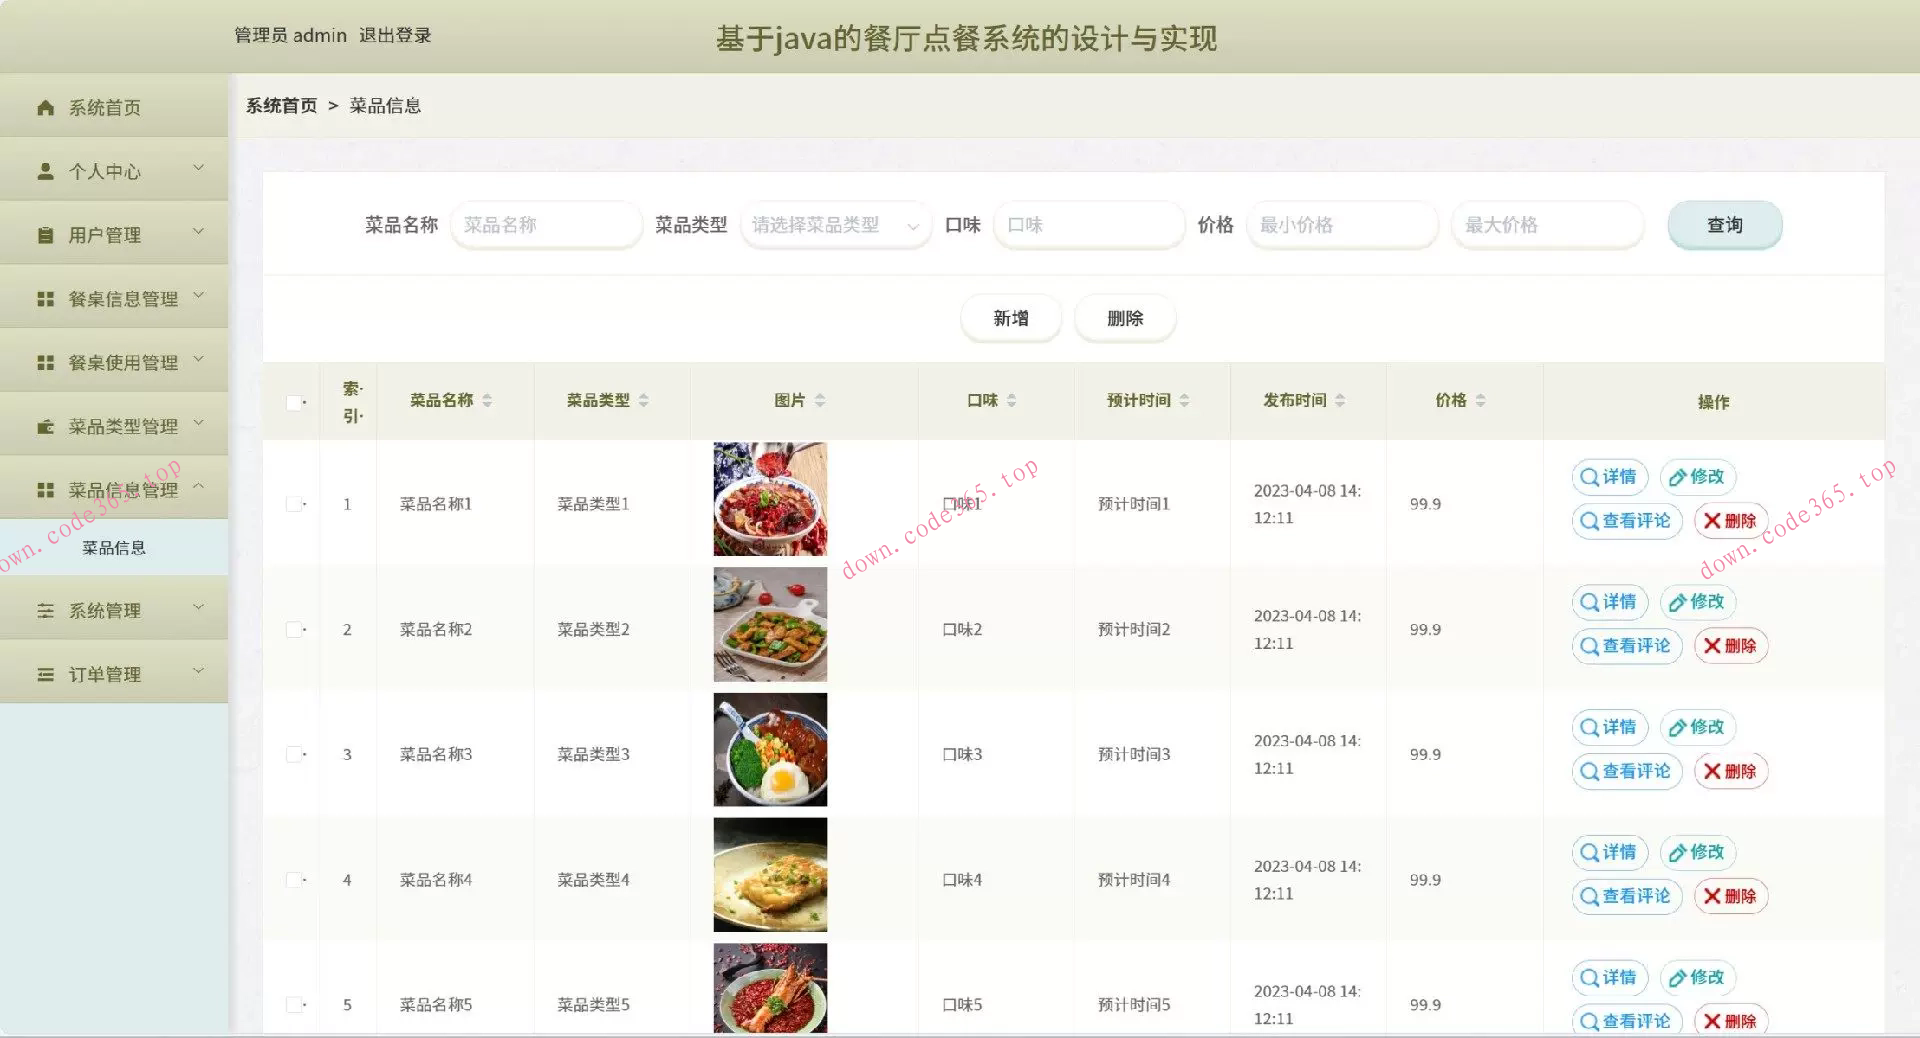Click the 价格 column sort arrows
Image resolution: width=1920 pixels, height=1038 pixels.
click(1480, 400)
